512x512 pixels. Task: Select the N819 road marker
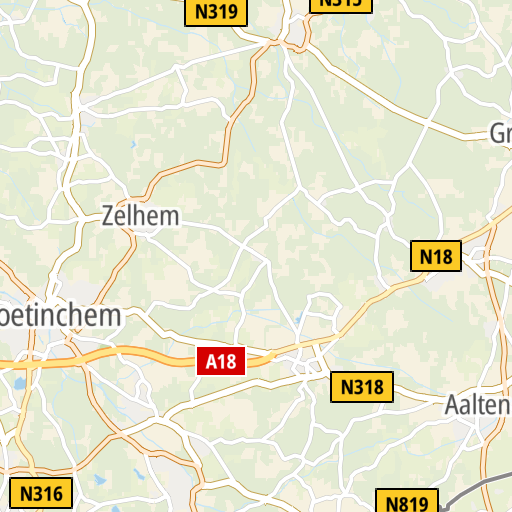tap(407, 501)
